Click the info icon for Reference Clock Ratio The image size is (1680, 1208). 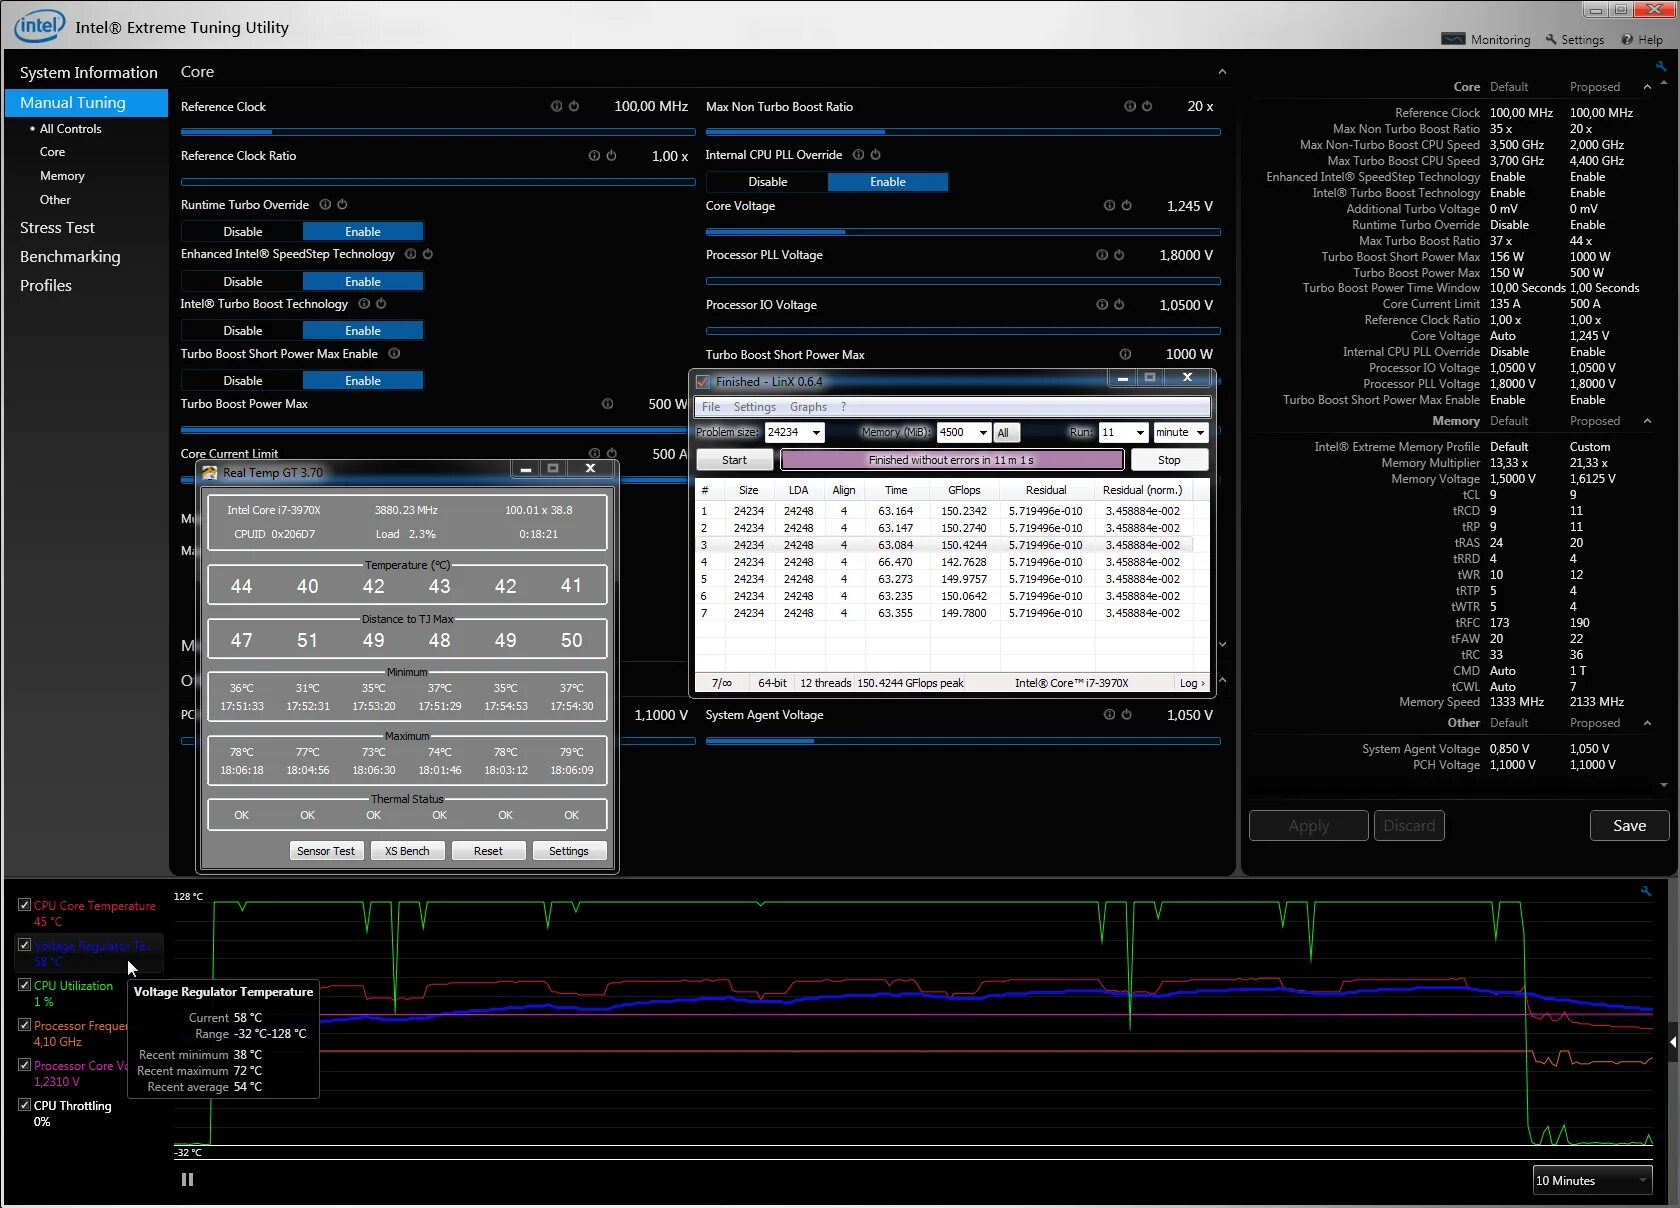click(x=594, y=156)
